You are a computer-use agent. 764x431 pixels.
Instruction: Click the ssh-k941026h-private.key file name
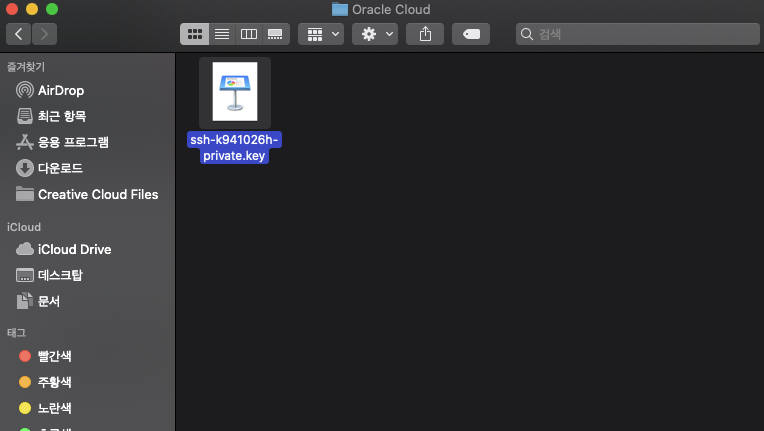click(x=234, y=148)
